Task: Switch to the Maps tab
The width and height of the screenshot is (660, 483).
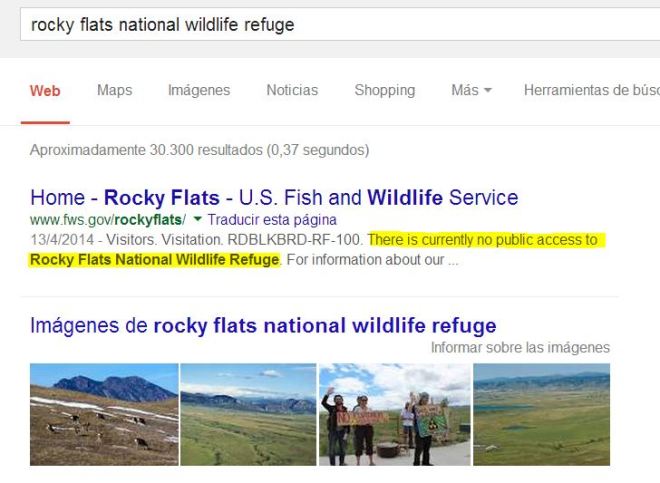Action: coord(114,91)
